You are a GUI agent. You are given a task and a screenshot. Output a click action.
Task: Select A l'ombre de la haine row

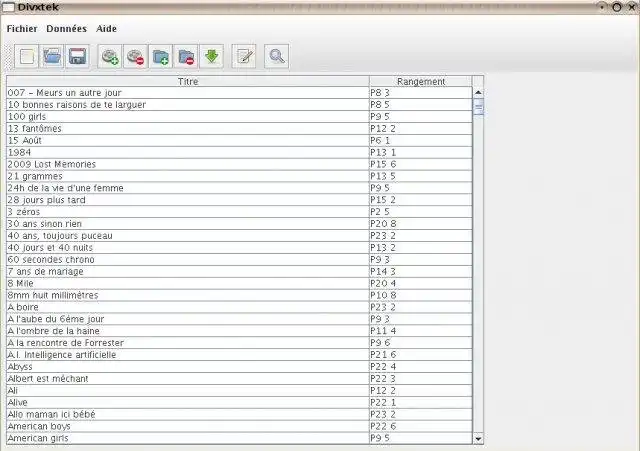(x=239, y=331)
